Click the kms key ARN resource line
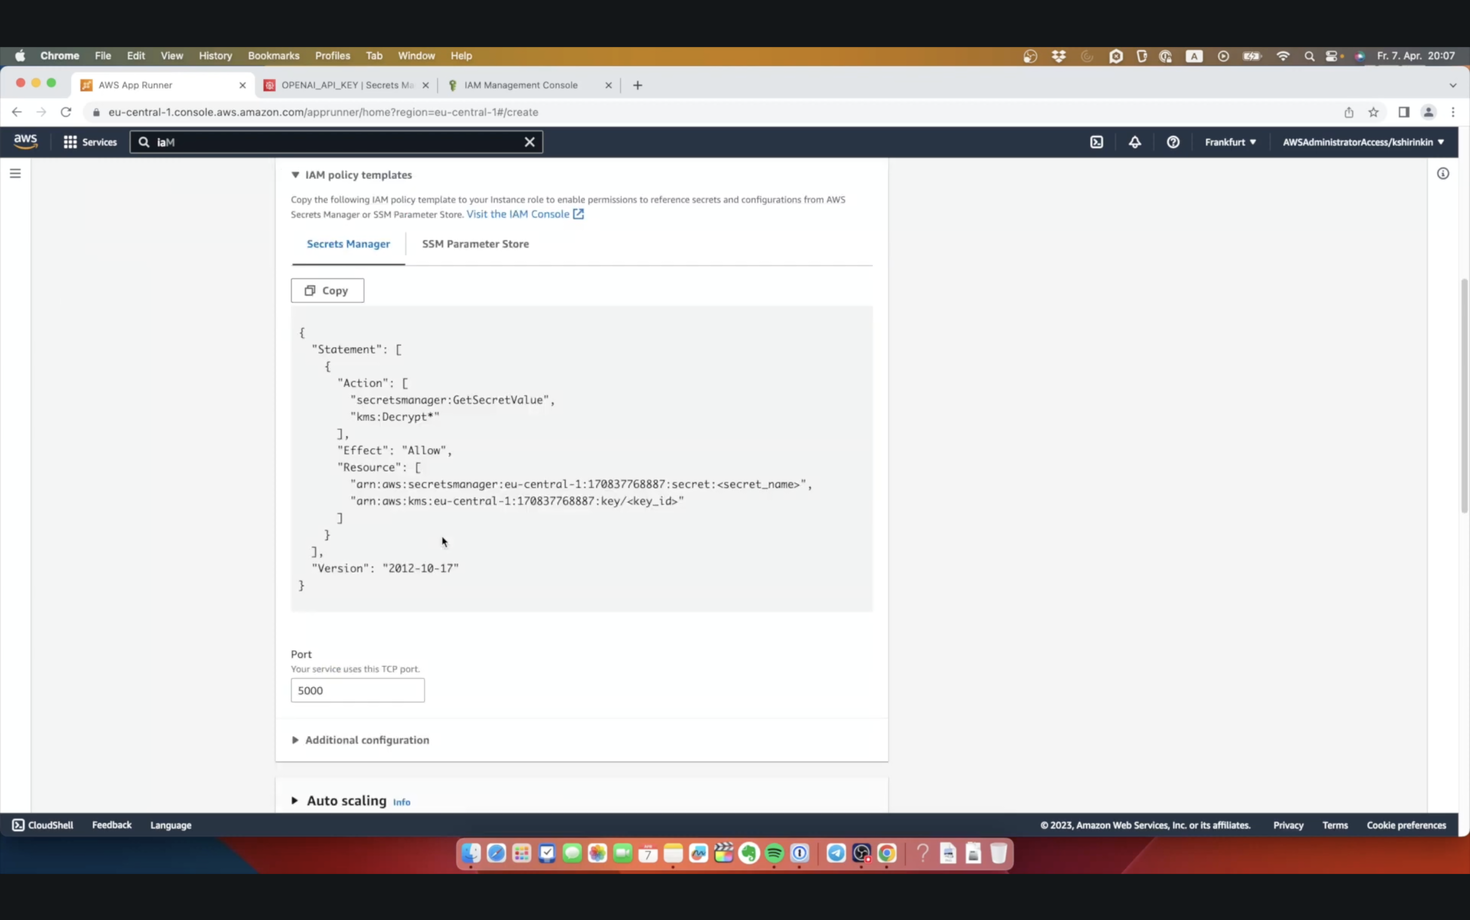The height and width of the screenshot is (920, 1470). pos(517,501)
